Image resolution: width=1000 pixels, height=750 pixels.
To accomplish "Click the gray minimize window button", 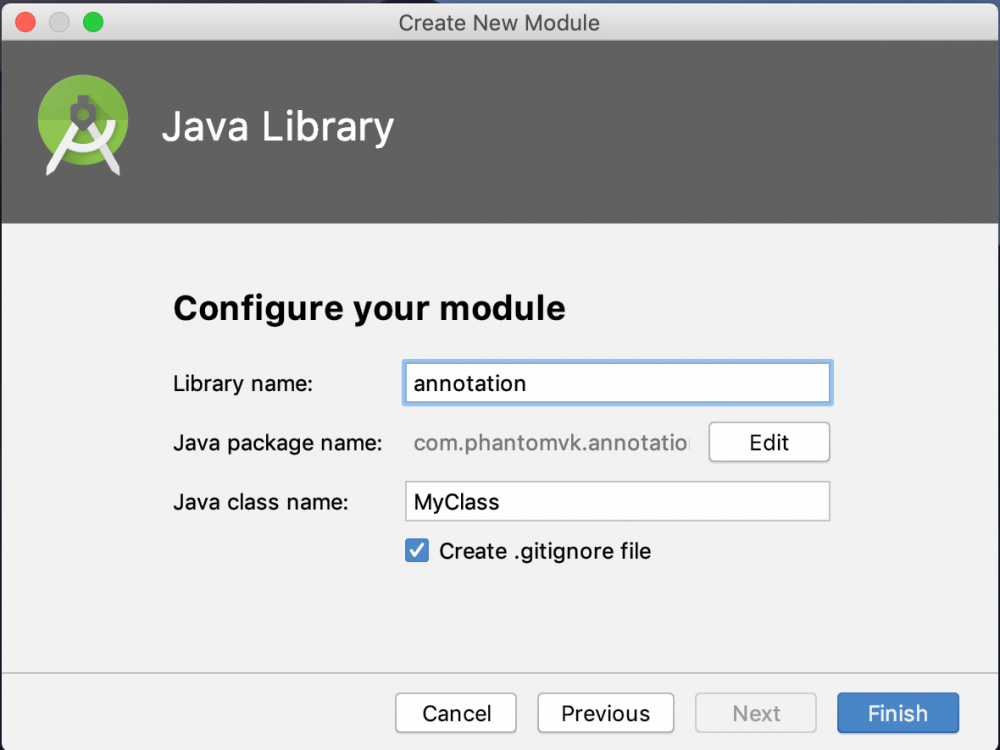I will click(x=59, y=21).
